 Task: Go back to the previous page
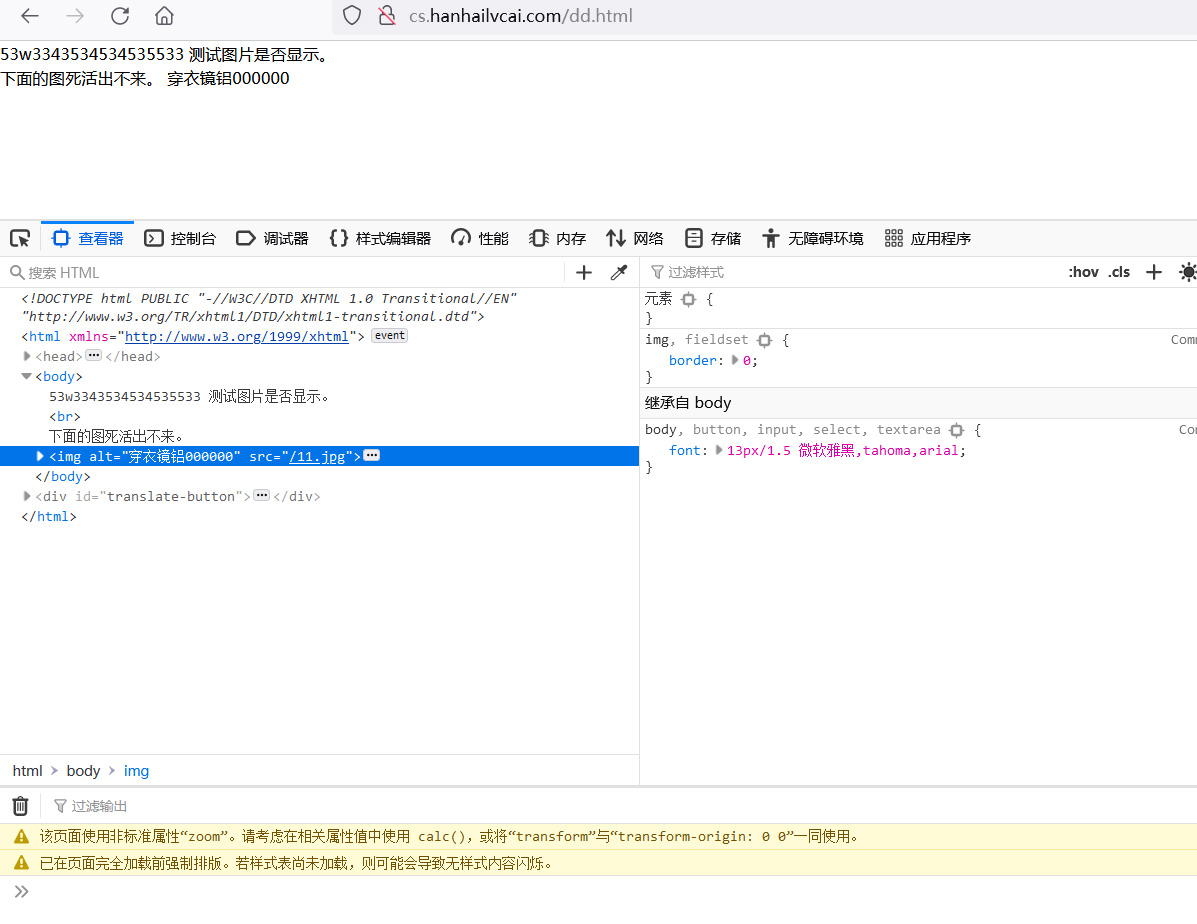coord(30,16)
